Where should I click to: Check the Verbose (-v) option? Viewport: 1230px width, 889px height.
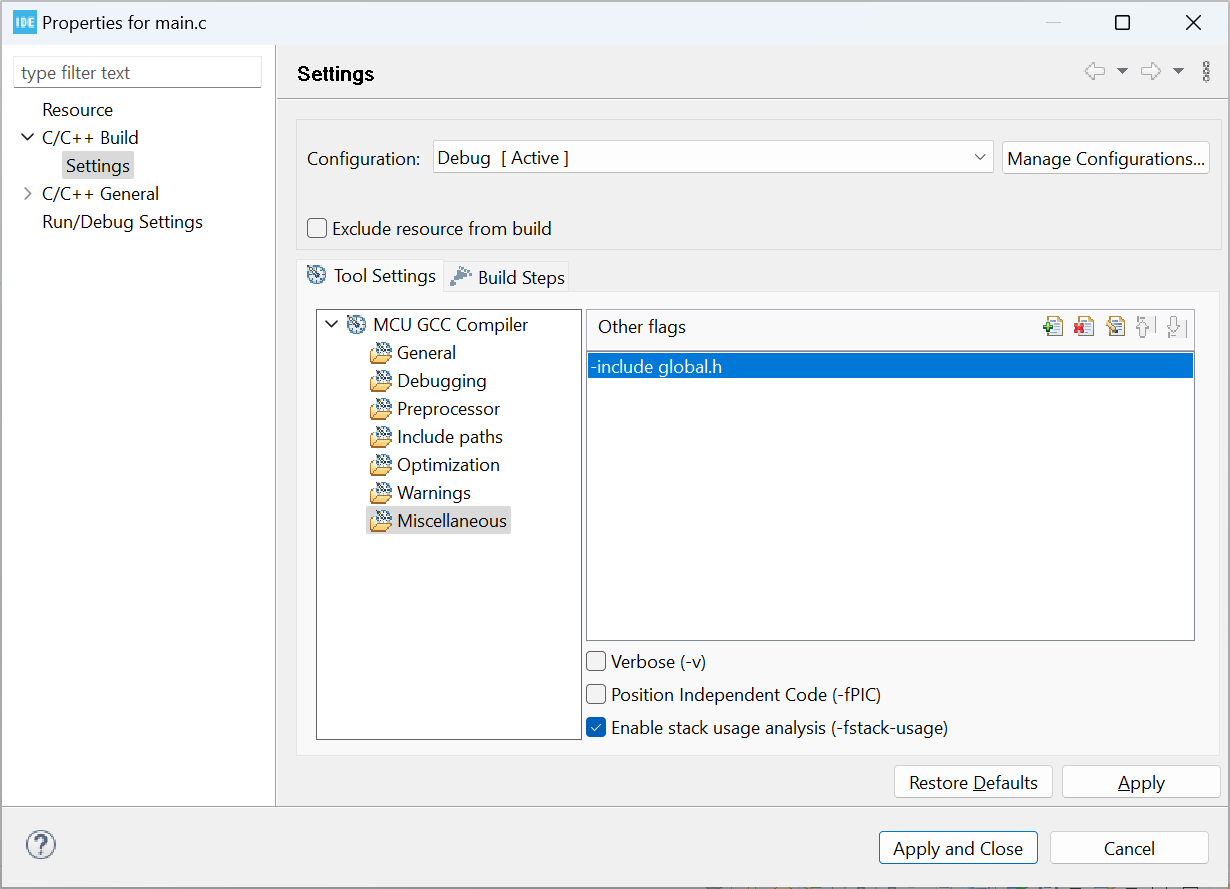[x=596, y=661]
